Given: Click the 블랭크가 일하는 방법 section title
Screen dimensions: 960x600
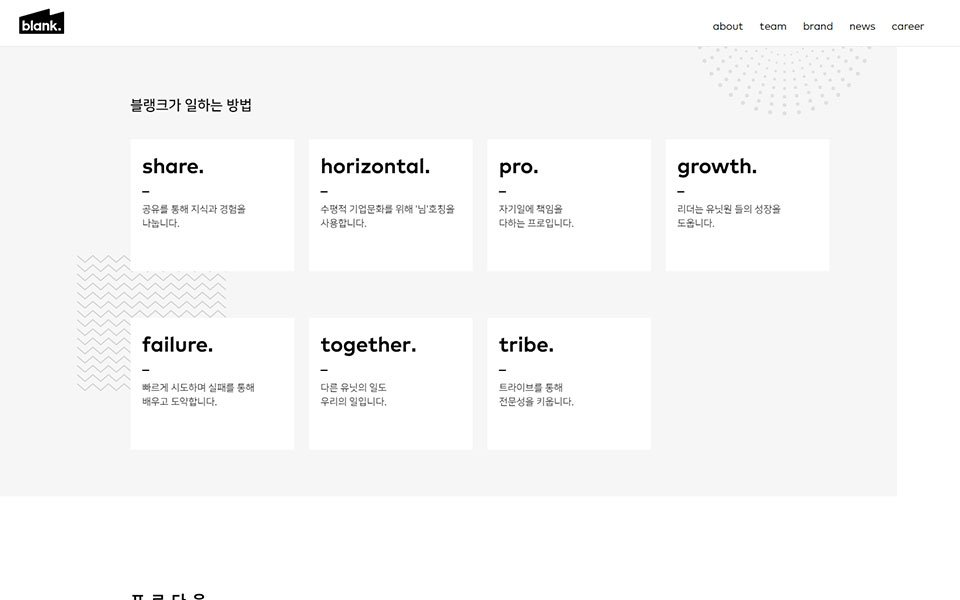Looking at the screenshot, I should pos(191,105).
